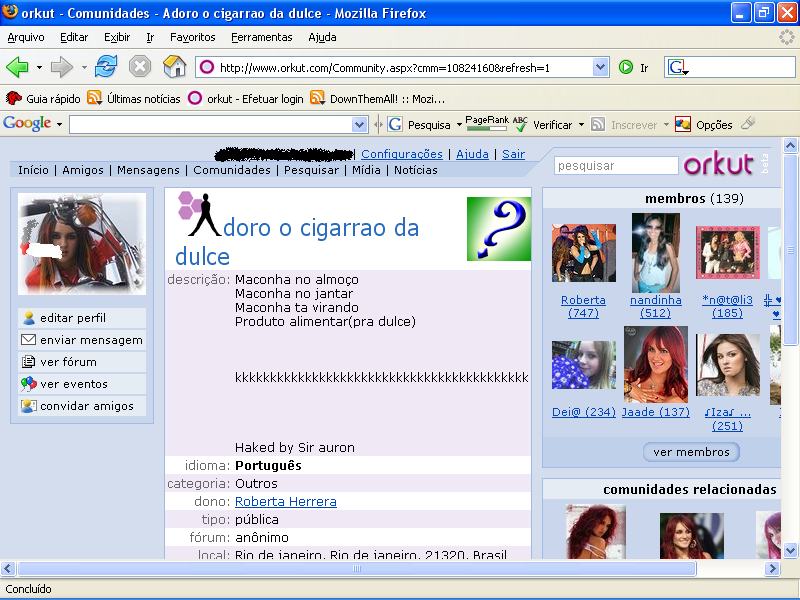Open the Jaade (137) member photo
Image resolution: width=800 pixels, height=600 pixels.
coord(656,365)
